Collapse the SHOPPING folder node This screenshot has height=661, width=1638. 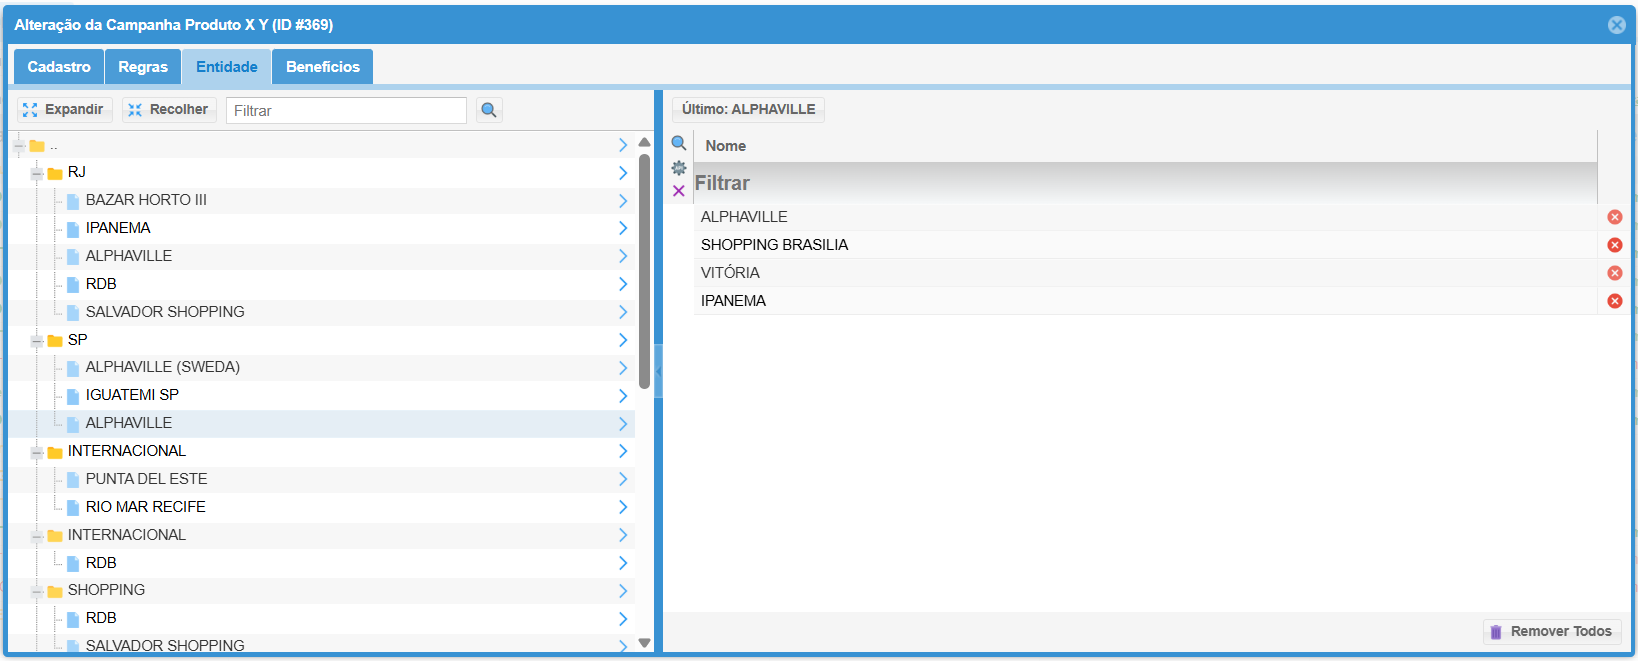(37, 591)
